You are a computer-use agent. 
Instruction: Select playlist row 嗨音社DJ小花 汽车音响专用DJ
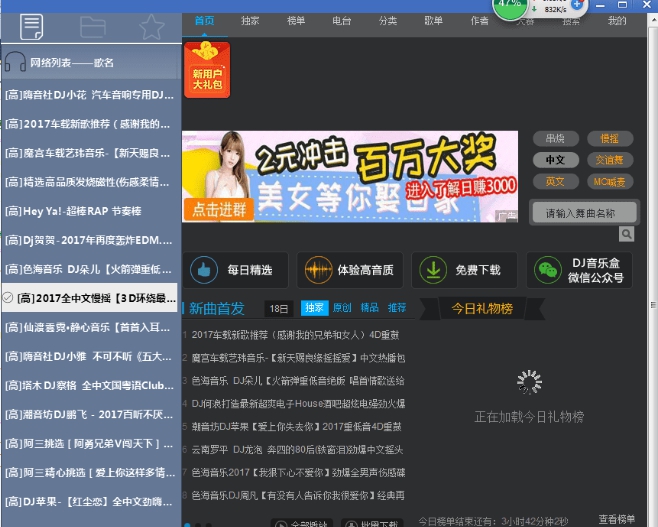pos(91,95)
